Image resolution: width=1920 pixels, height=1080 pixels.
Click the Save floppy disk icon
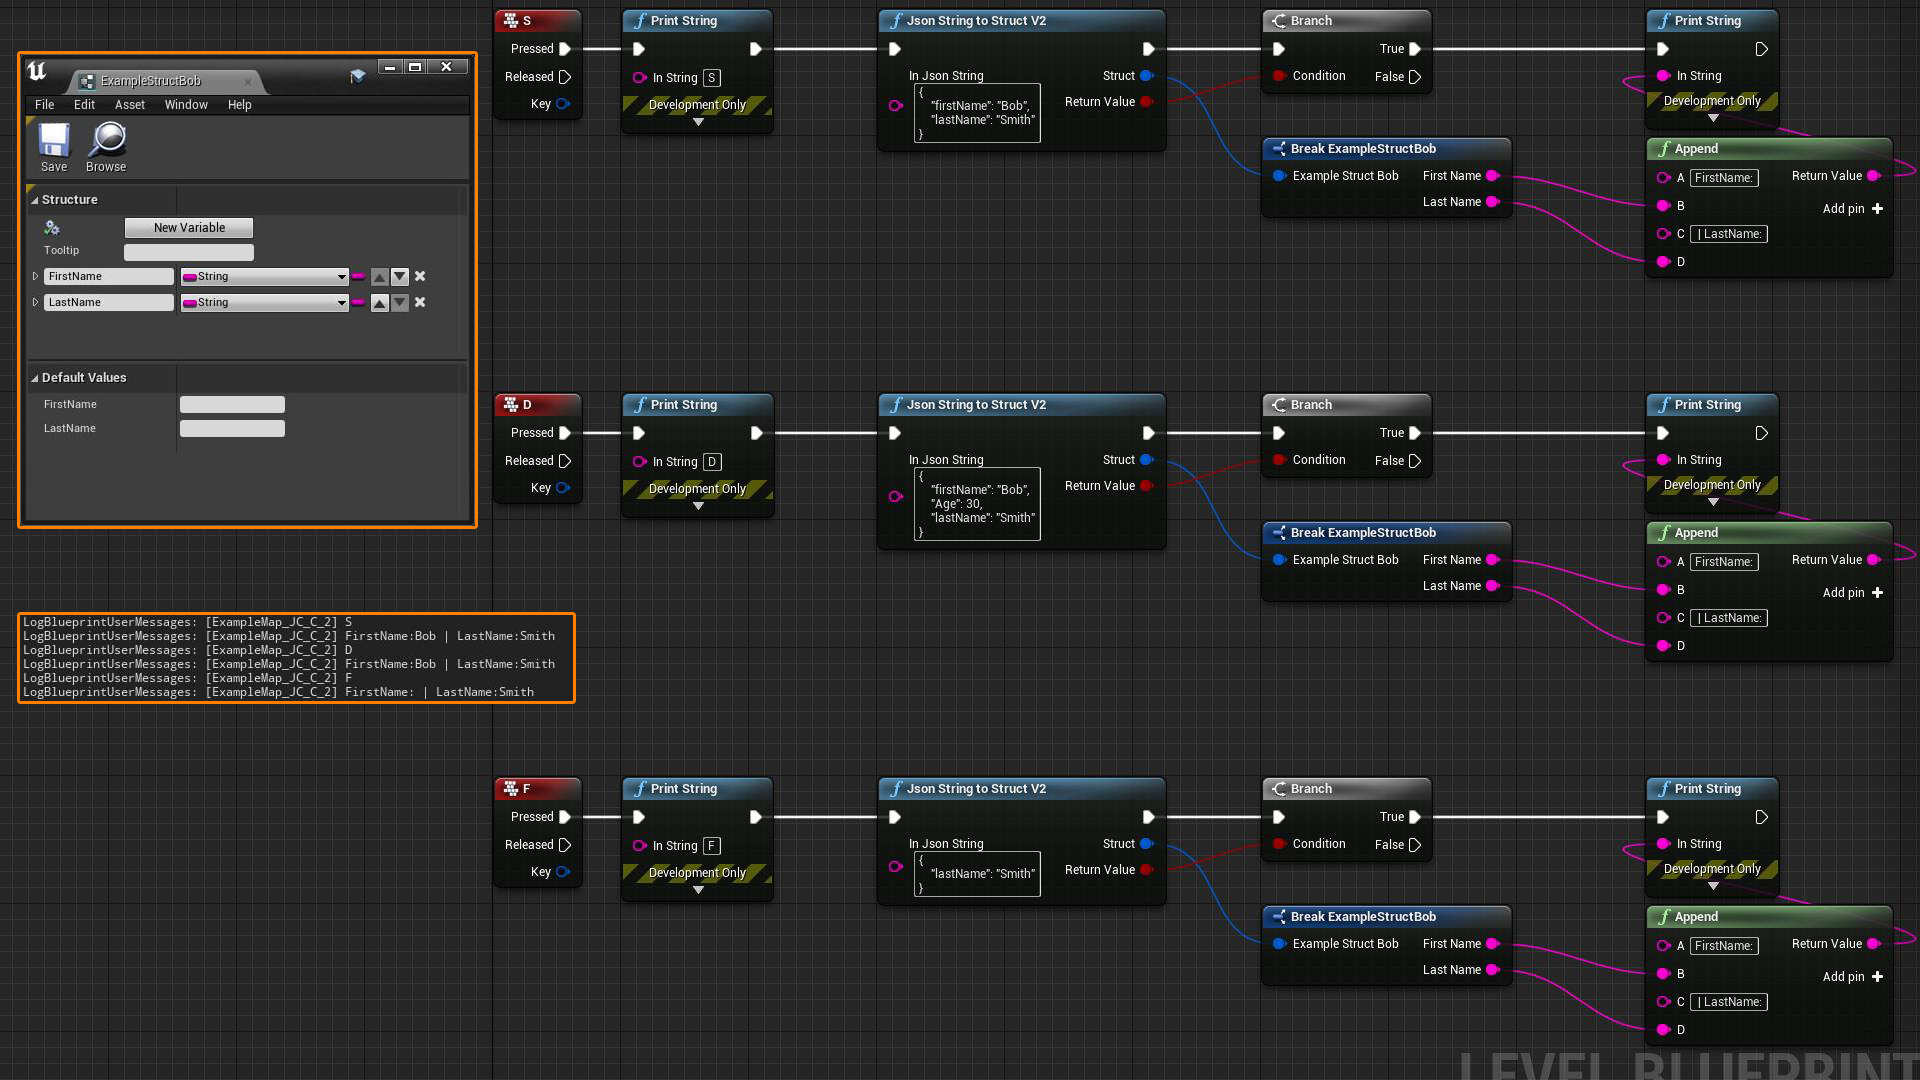pyautogui.click(x=54, y=140)
